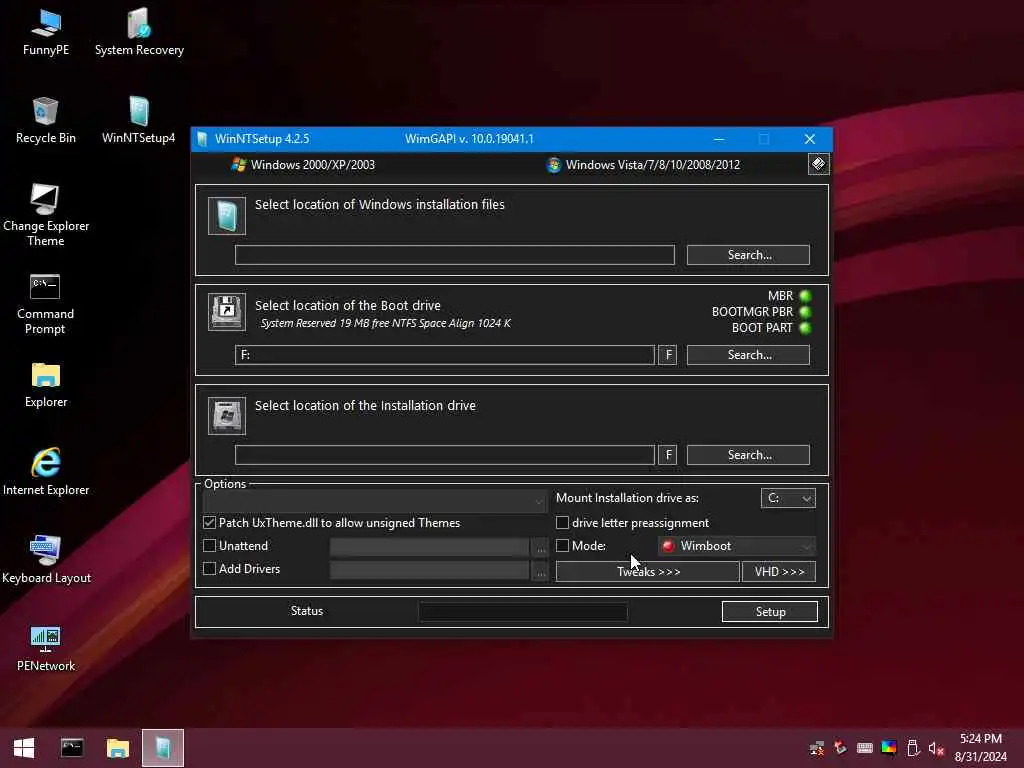Click the F format button for Installation drive
This screenshot has width=1024, height=768.
coord(667,455)
